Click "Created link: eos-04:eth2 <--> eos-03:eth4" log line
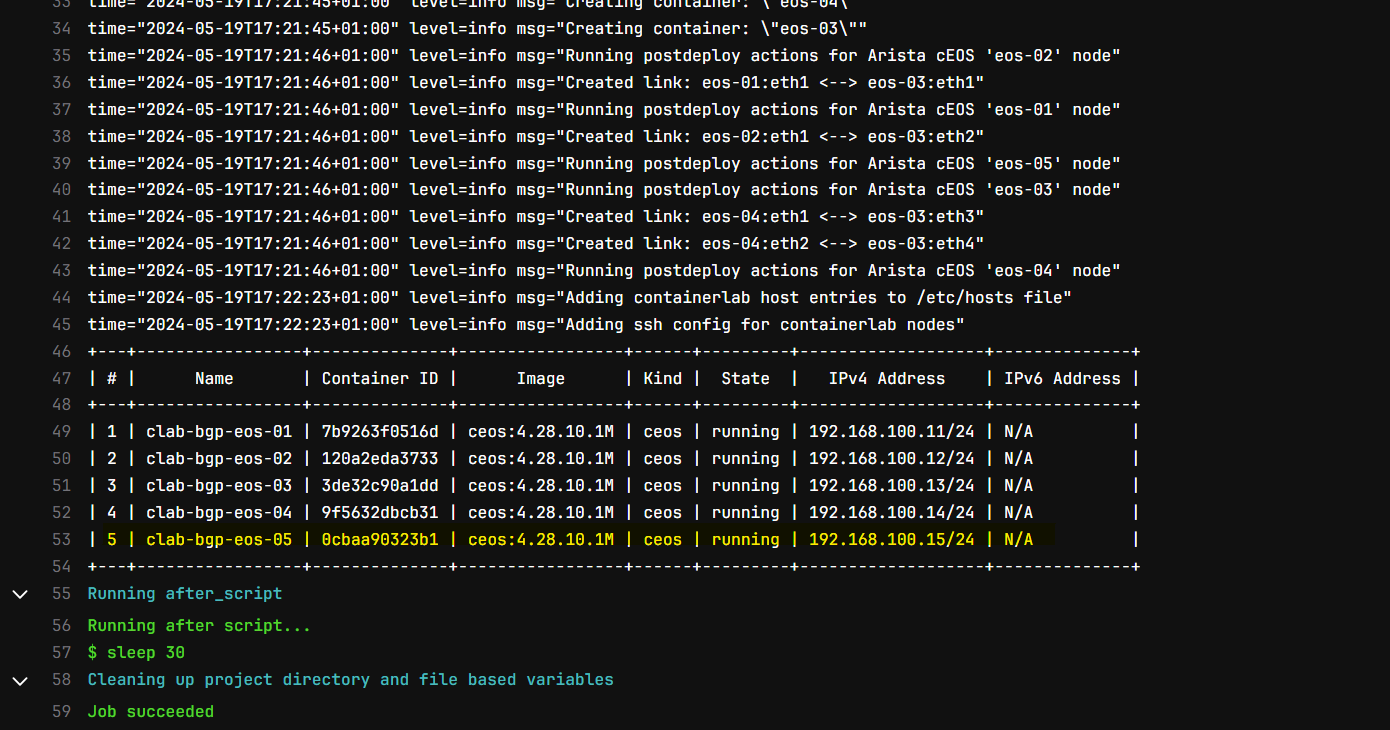Image resolution: width=1390 pixels, height=730 pixels. [775, 243]
